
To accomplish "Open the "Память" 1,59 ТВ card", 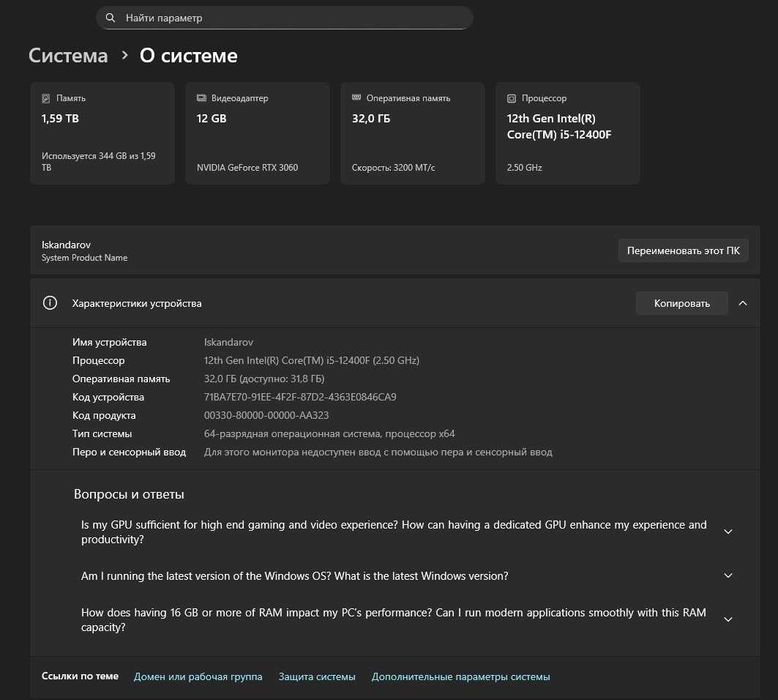I will [102, 133].
